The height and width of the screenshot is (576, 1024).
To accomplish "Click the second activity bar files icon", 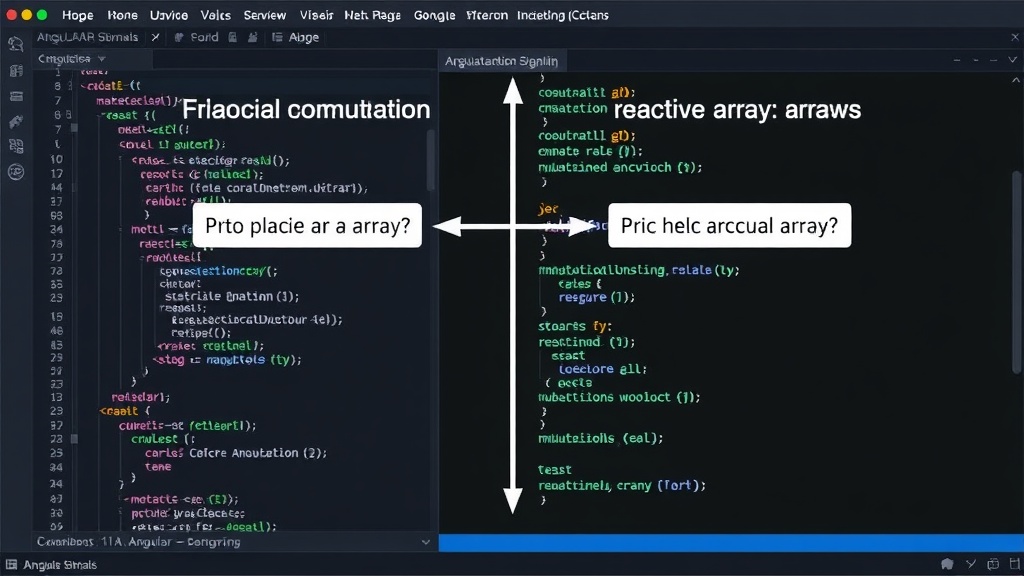I will [16, 71].
